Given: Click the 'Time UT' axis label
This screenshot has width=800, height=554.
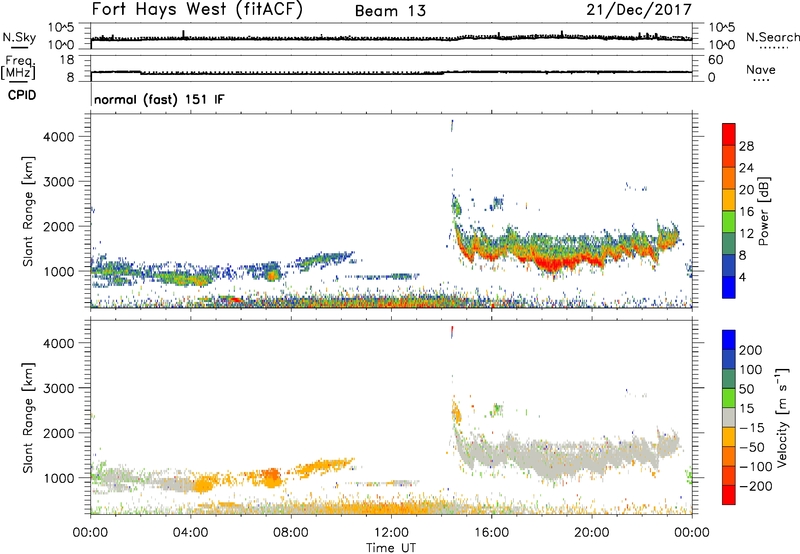Looking at the screenshot, I should pyautogui.click(x=391, y=548).
